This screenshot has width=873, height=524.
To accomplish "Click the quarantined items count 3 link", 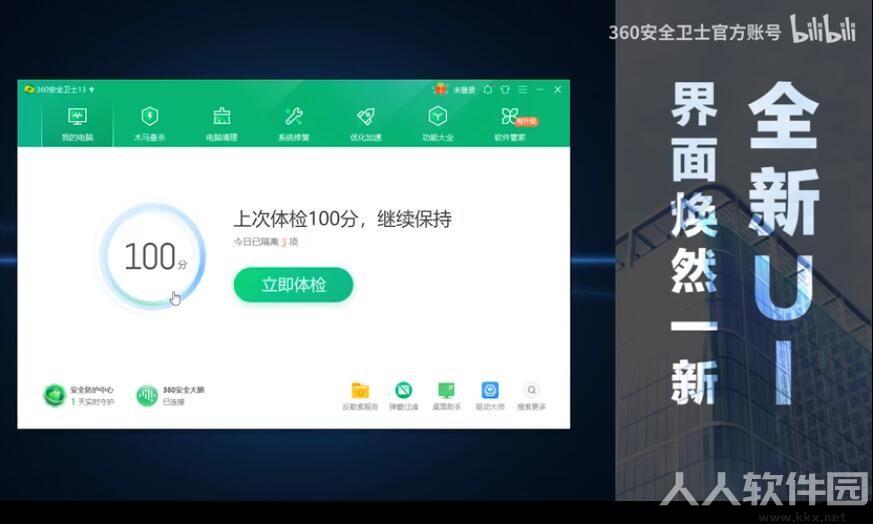I will coord(284,242).
